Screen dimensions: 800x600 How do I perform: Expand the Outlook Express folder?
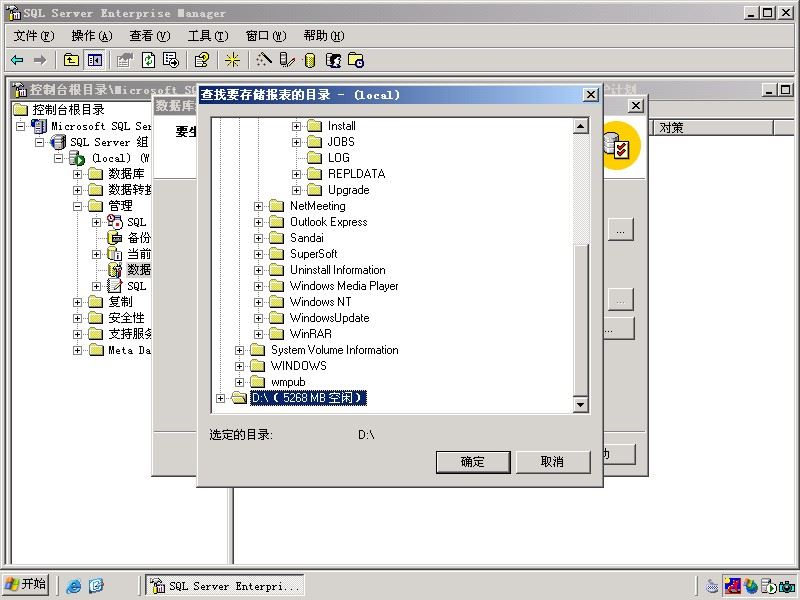pos(258,222)
